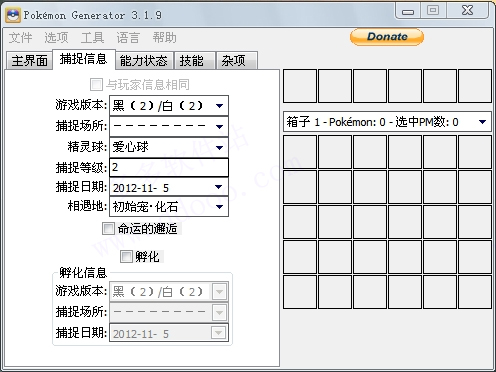The image size is (496, 372).
Task: Tick the 孵化 checkbox
Action: 126,256
